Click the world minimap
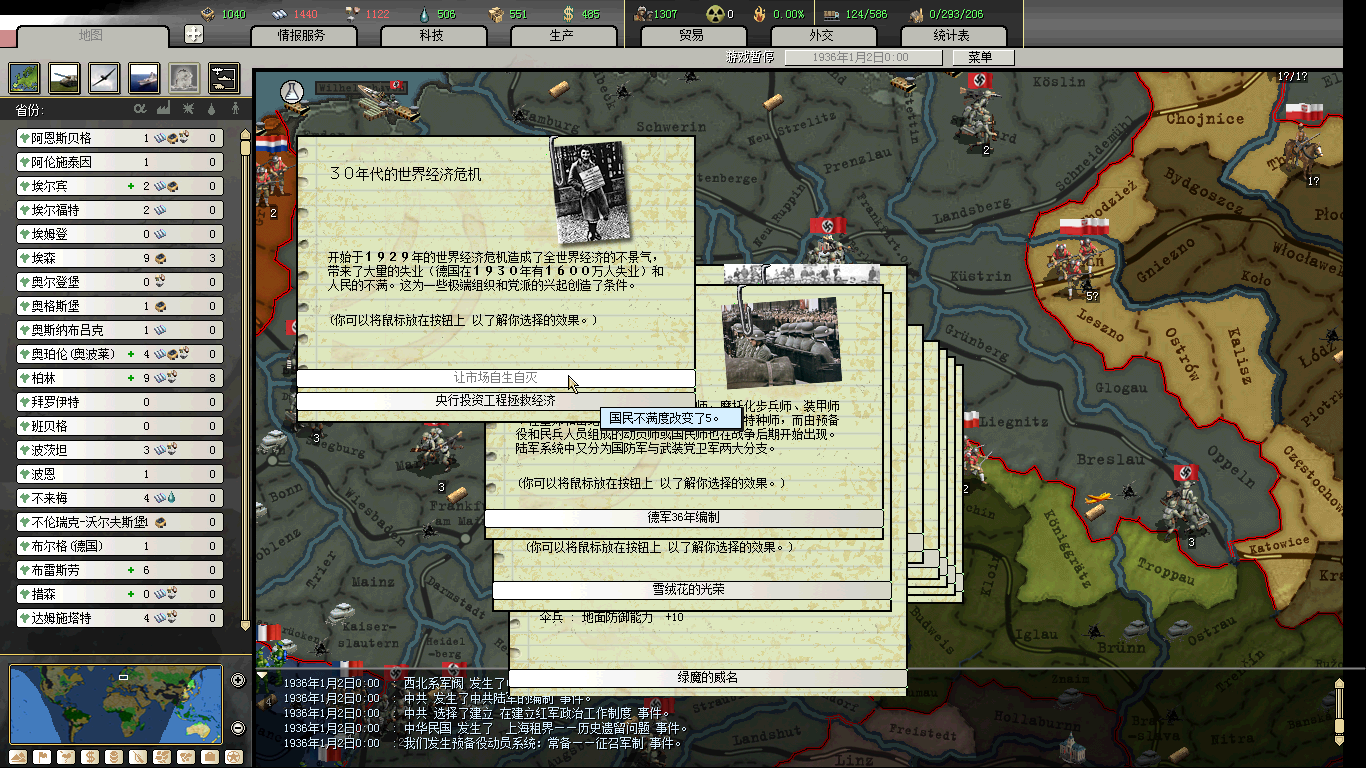The width and height of the screenshot is (1366, 768). point(115,704)
